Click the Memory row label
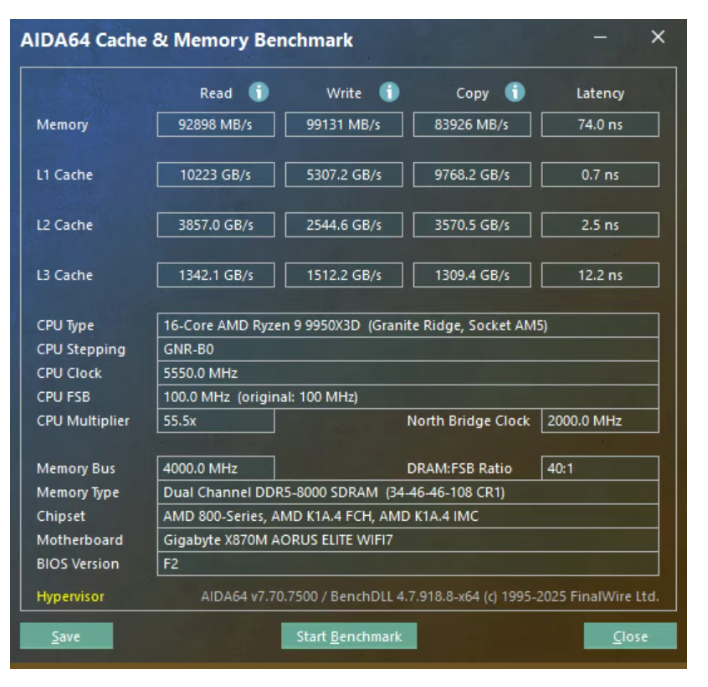Screen dimensions: 708x687 [x=62, y=125]
